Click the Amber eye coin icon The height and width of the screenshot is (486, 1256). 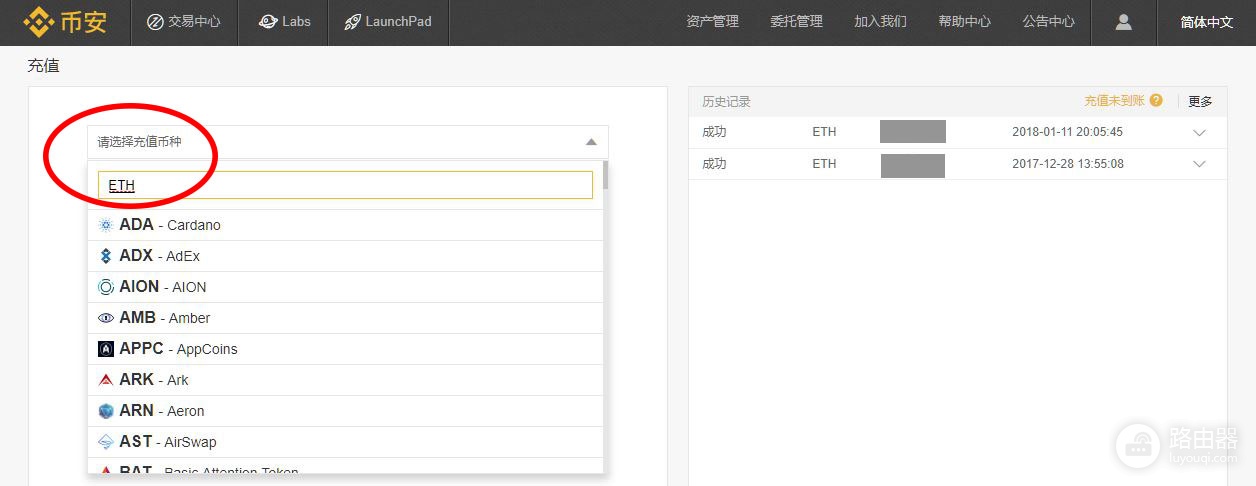[x=106, y=318]
